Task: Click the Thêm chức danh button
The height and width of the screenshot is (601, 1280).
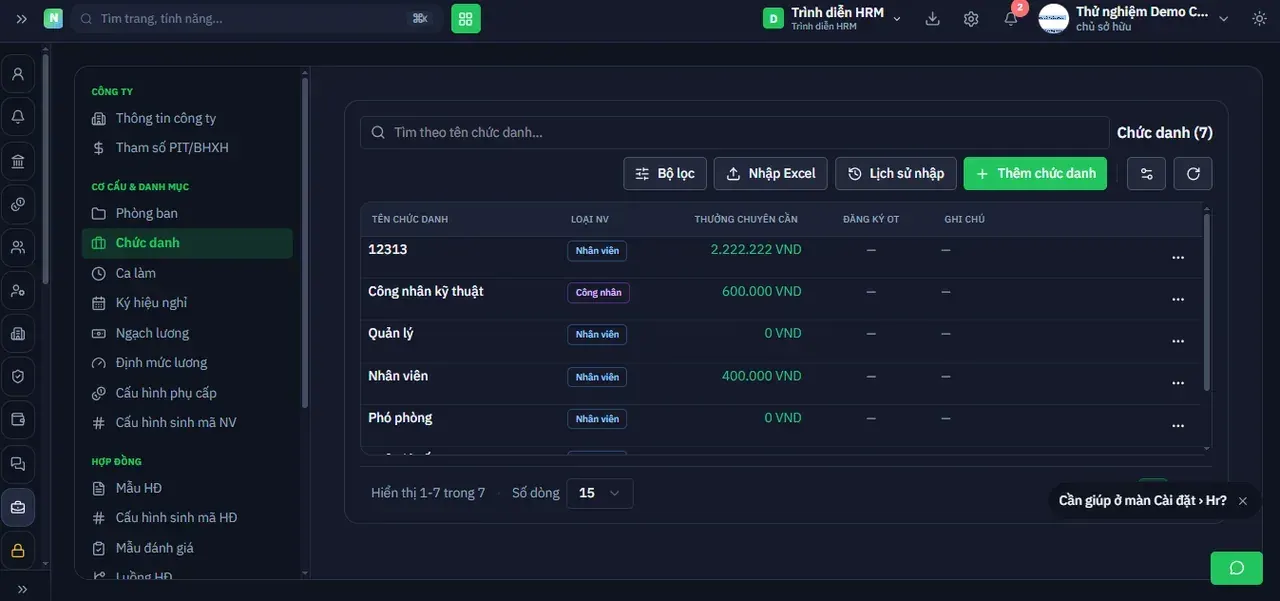Action: coord(1035,173)
